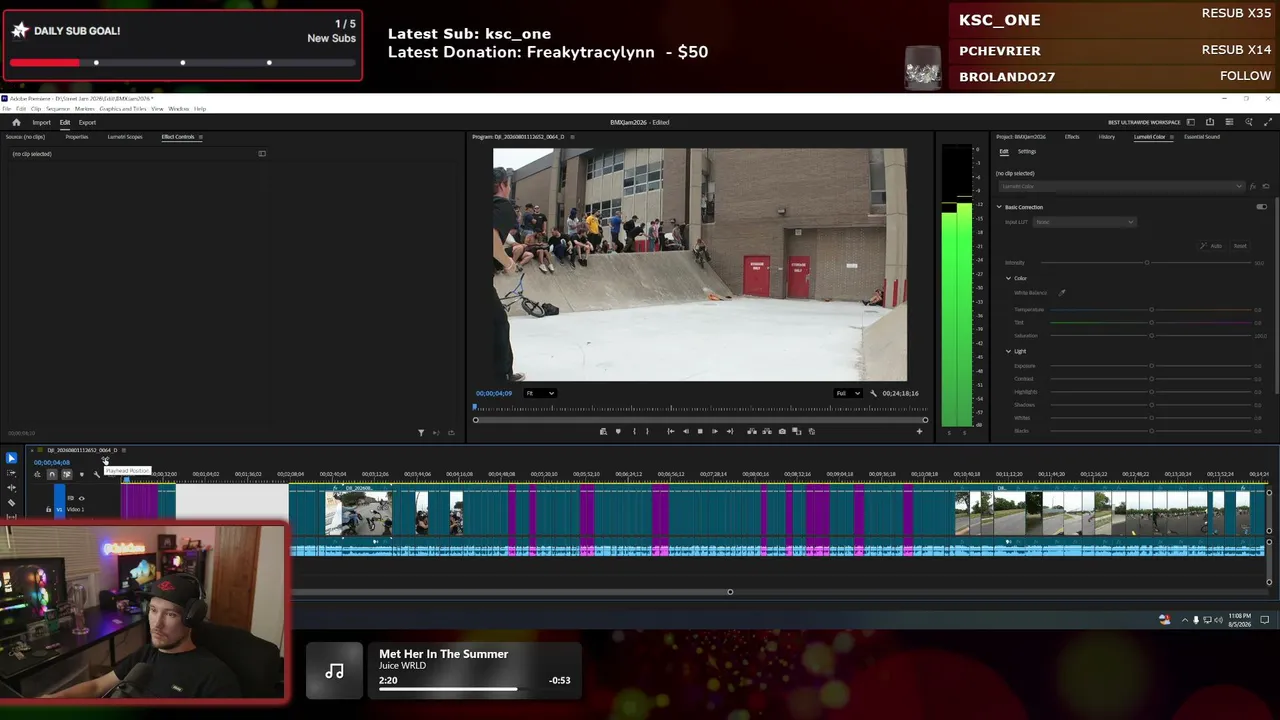
Task: Click the Exposure slider handle
Action: pos(1151,366)
